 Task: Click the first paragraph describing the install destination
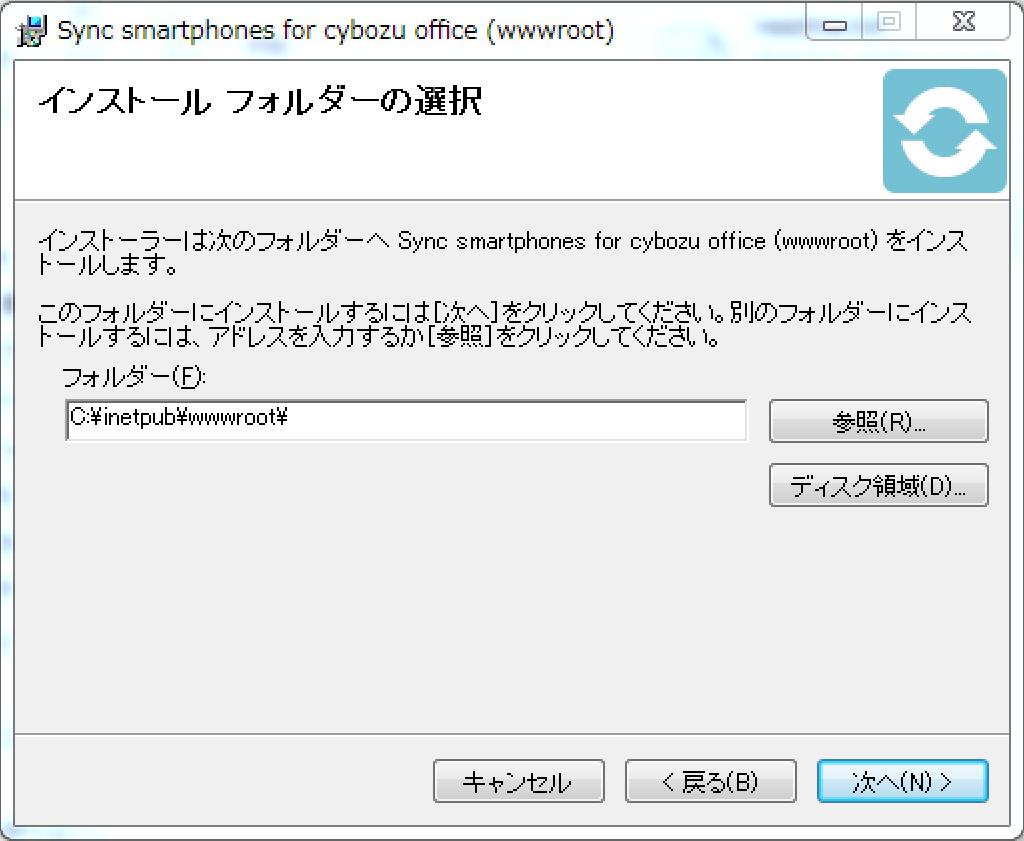tap(500, 254)
